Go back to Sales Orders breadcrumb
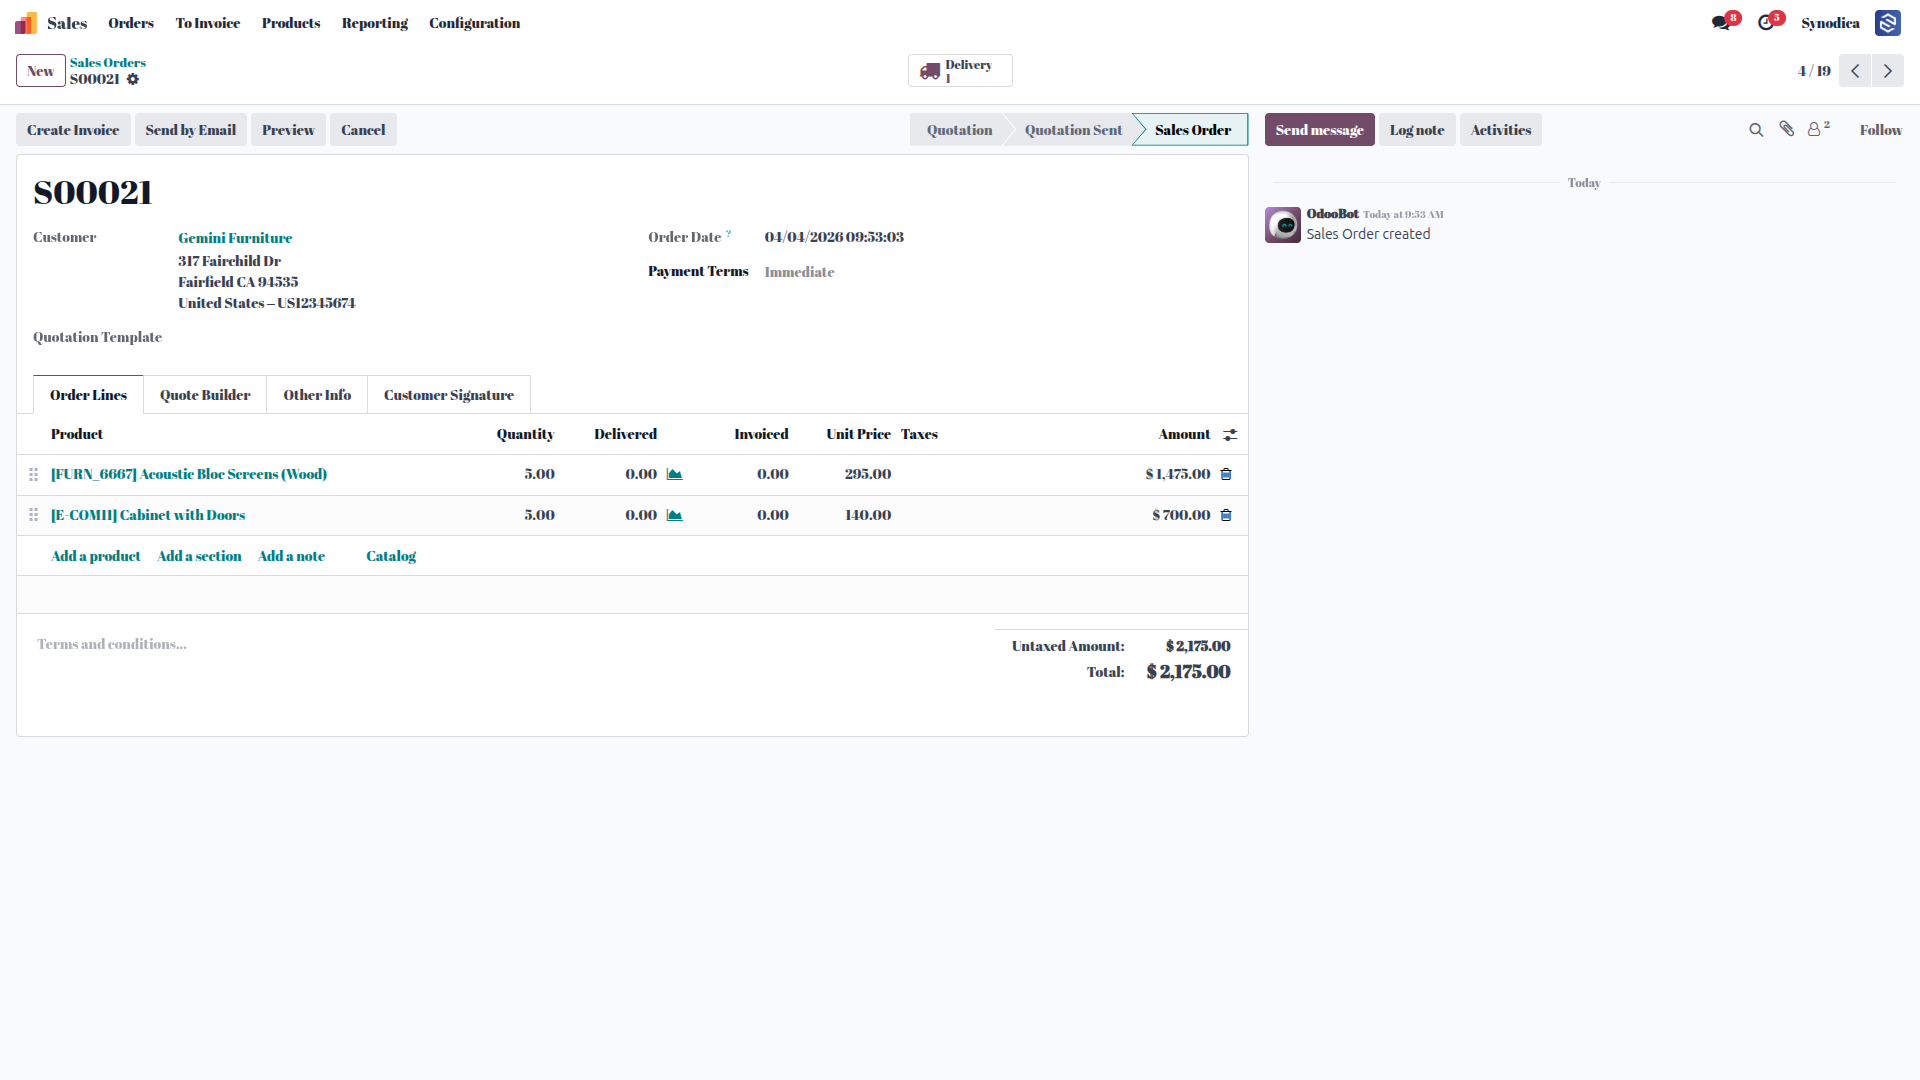This screenshot has width=1920, height=1080. (108, 62)
